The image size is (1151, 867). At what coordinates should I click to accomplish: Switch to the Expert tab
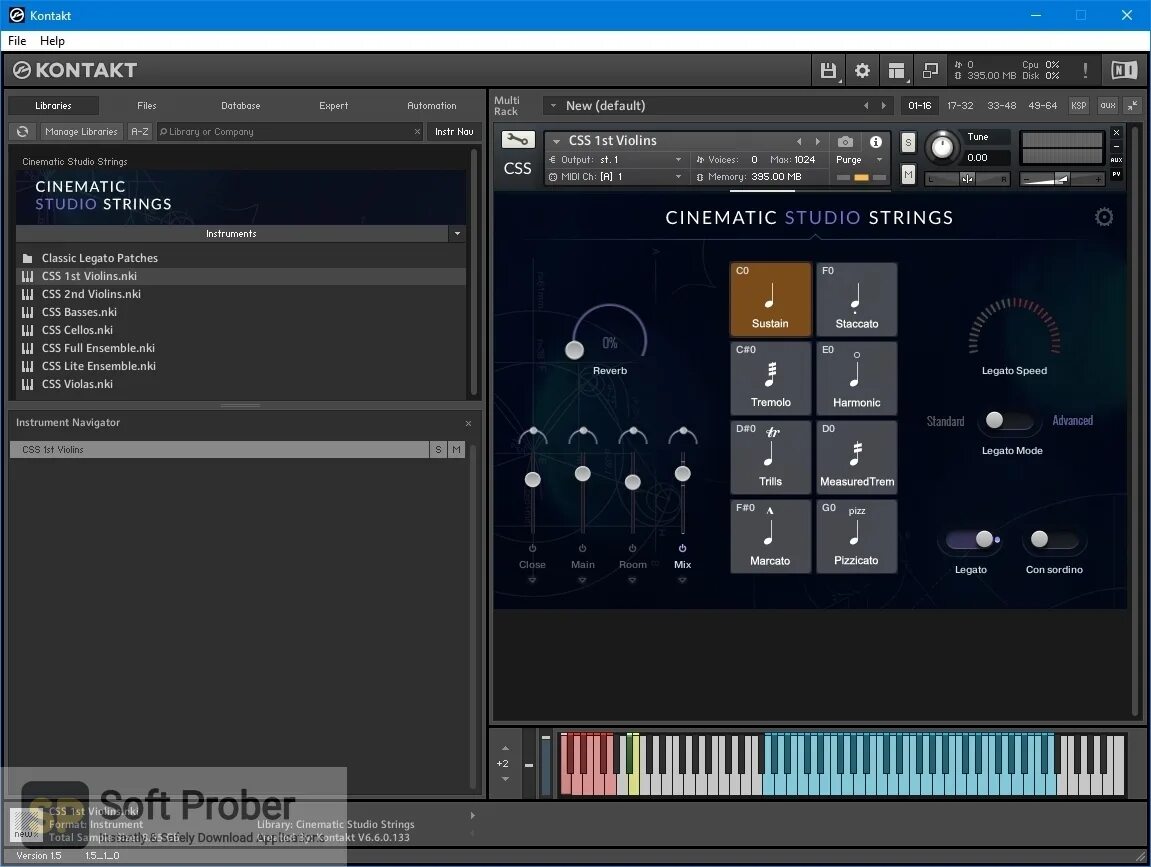tap(333, 106)
